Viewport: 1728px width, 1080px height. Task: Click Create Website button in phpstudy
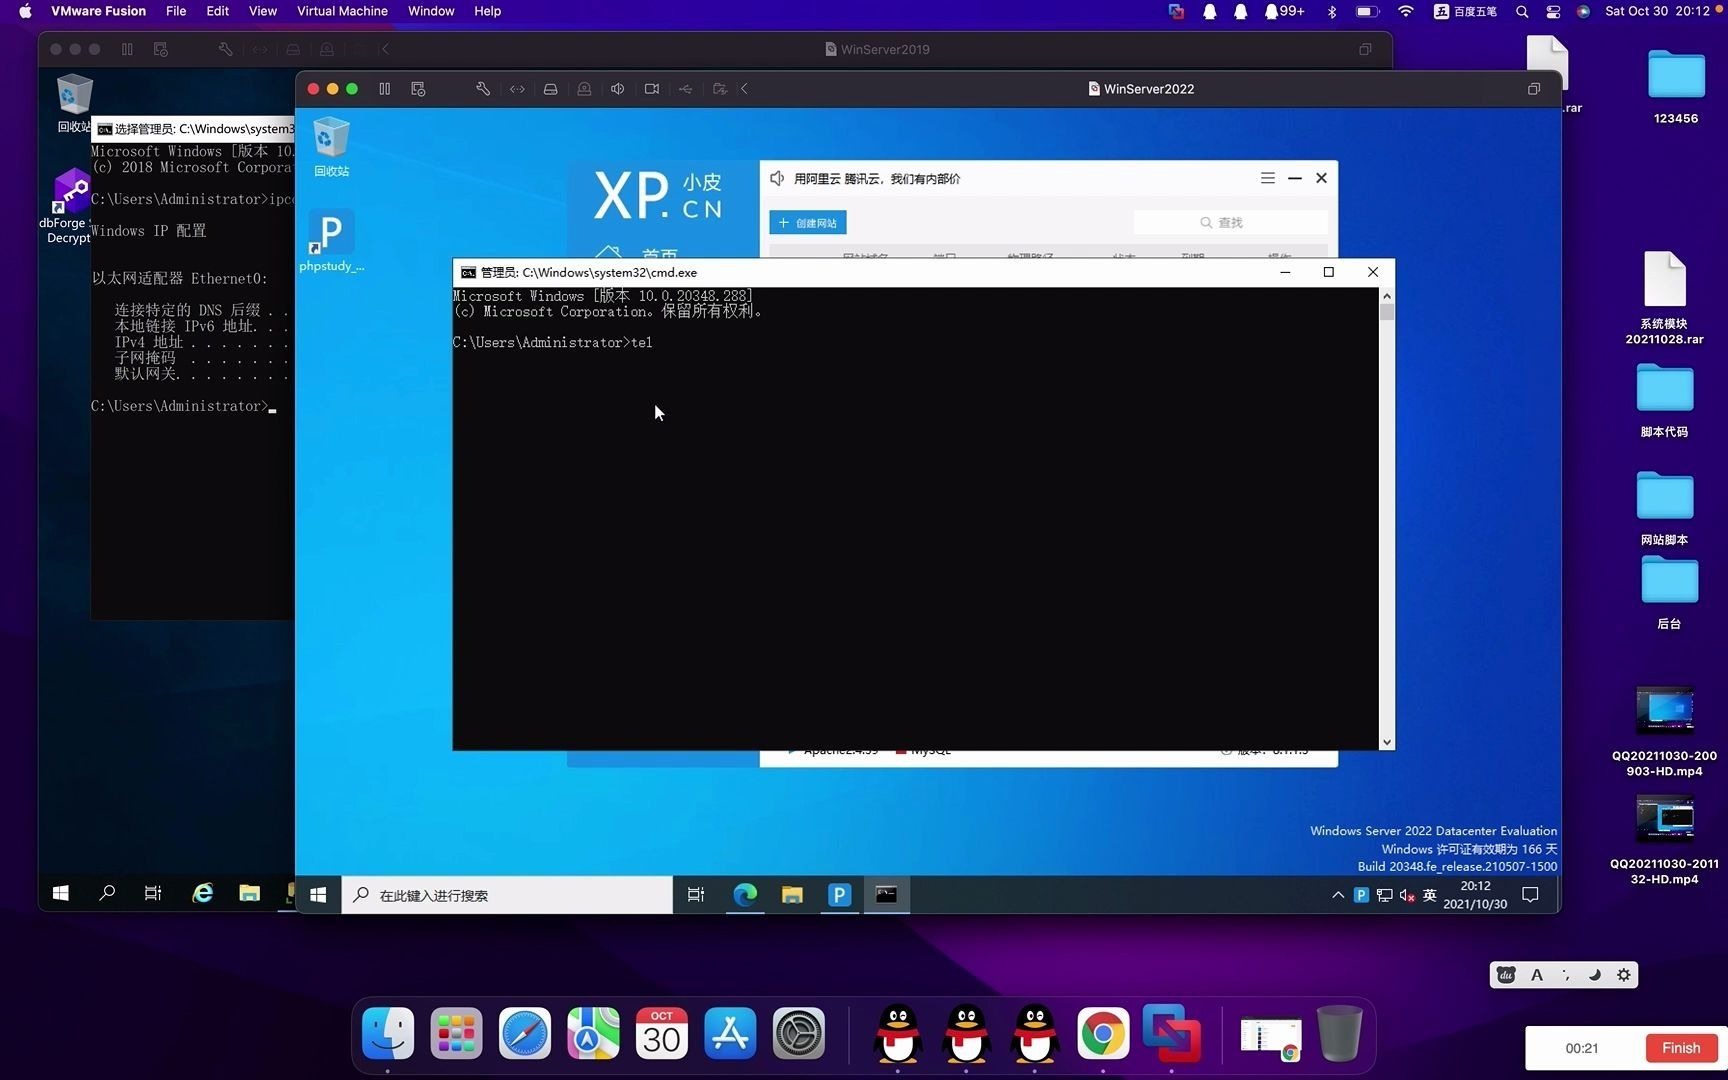(808, 223)
